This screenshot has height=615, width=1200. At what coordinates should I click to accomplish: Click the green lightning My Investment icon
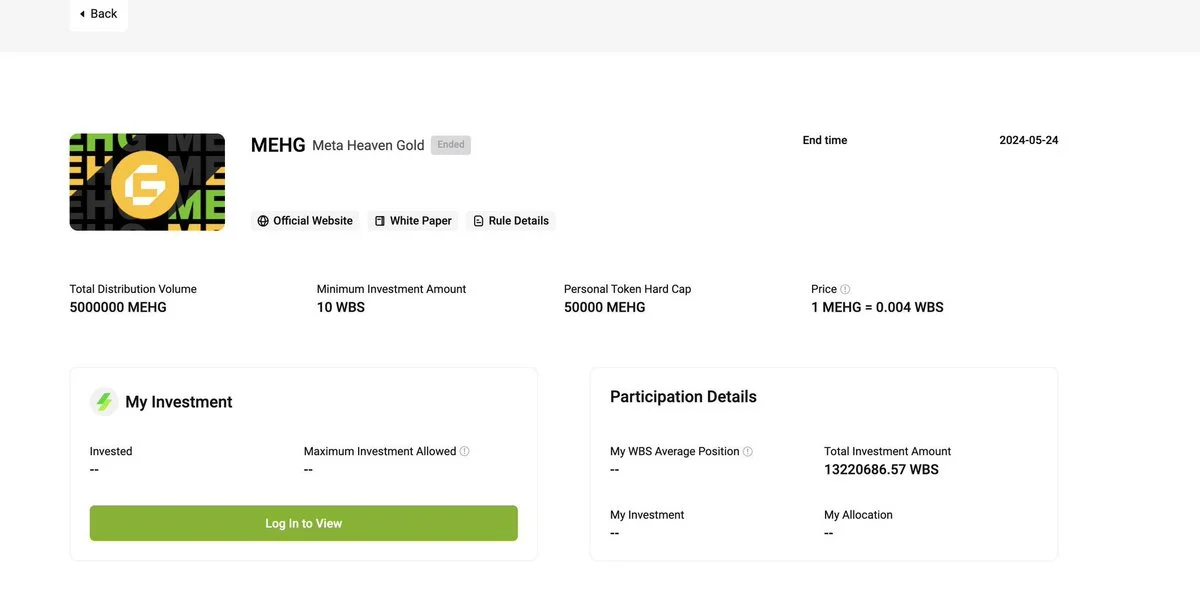104,402
